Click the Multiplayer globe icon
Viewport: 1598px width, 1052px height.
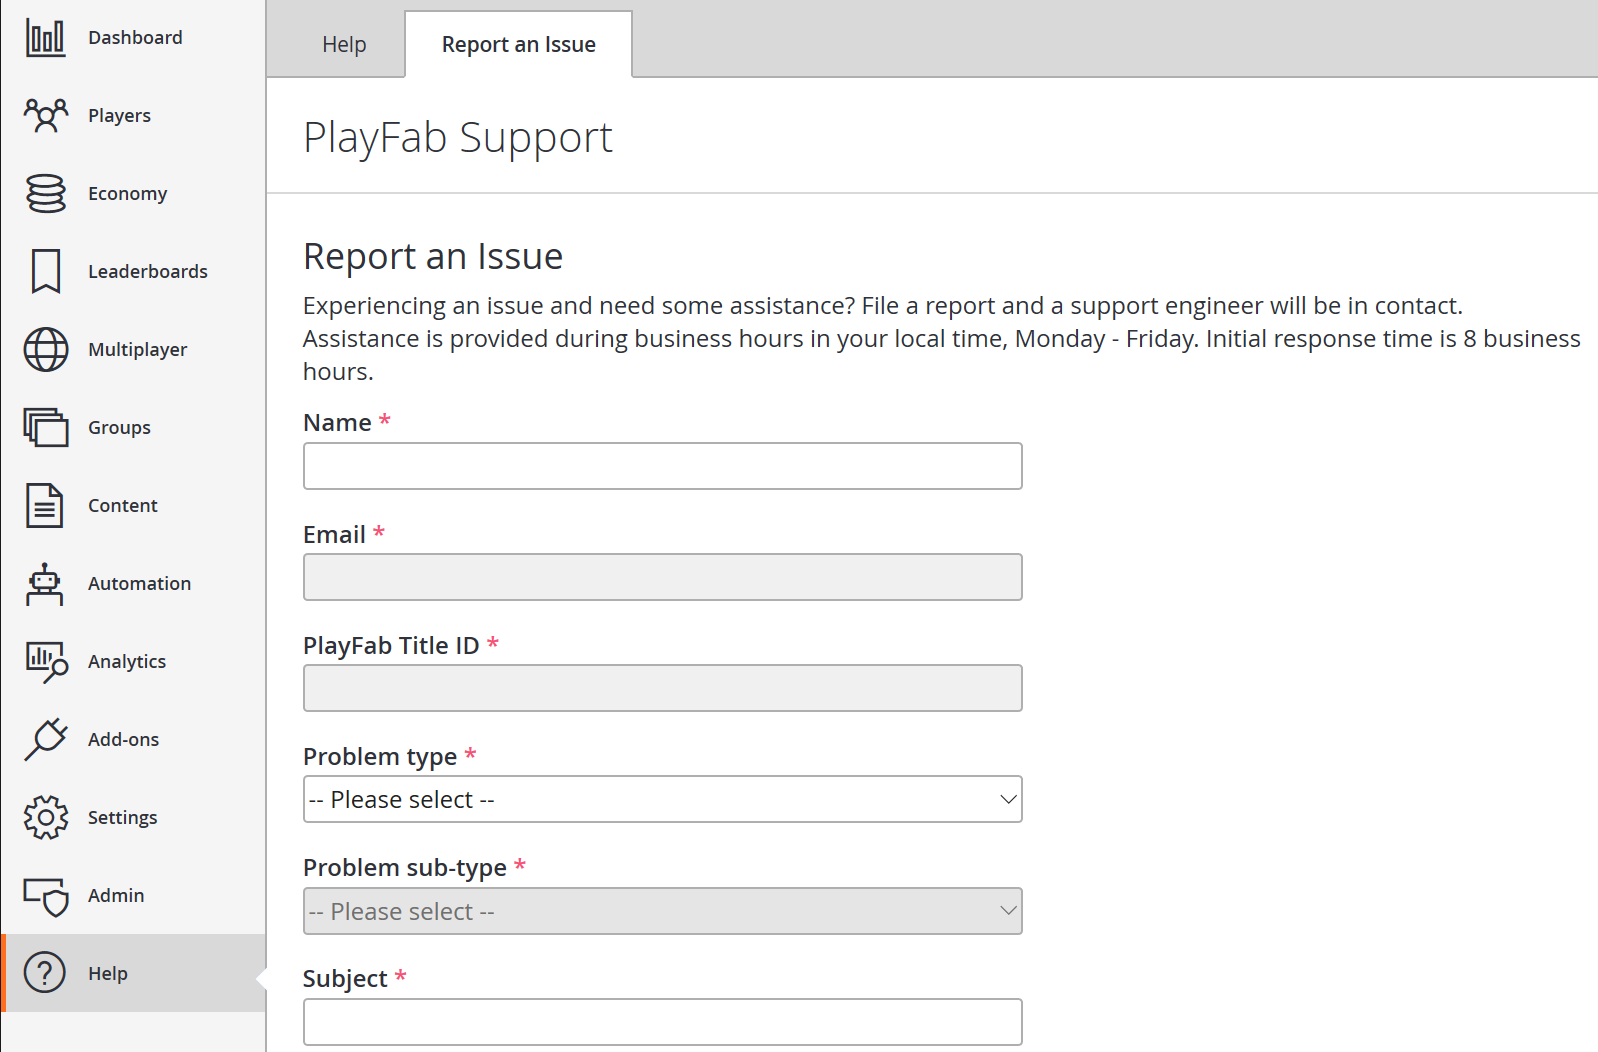click(x=45, y=350)
